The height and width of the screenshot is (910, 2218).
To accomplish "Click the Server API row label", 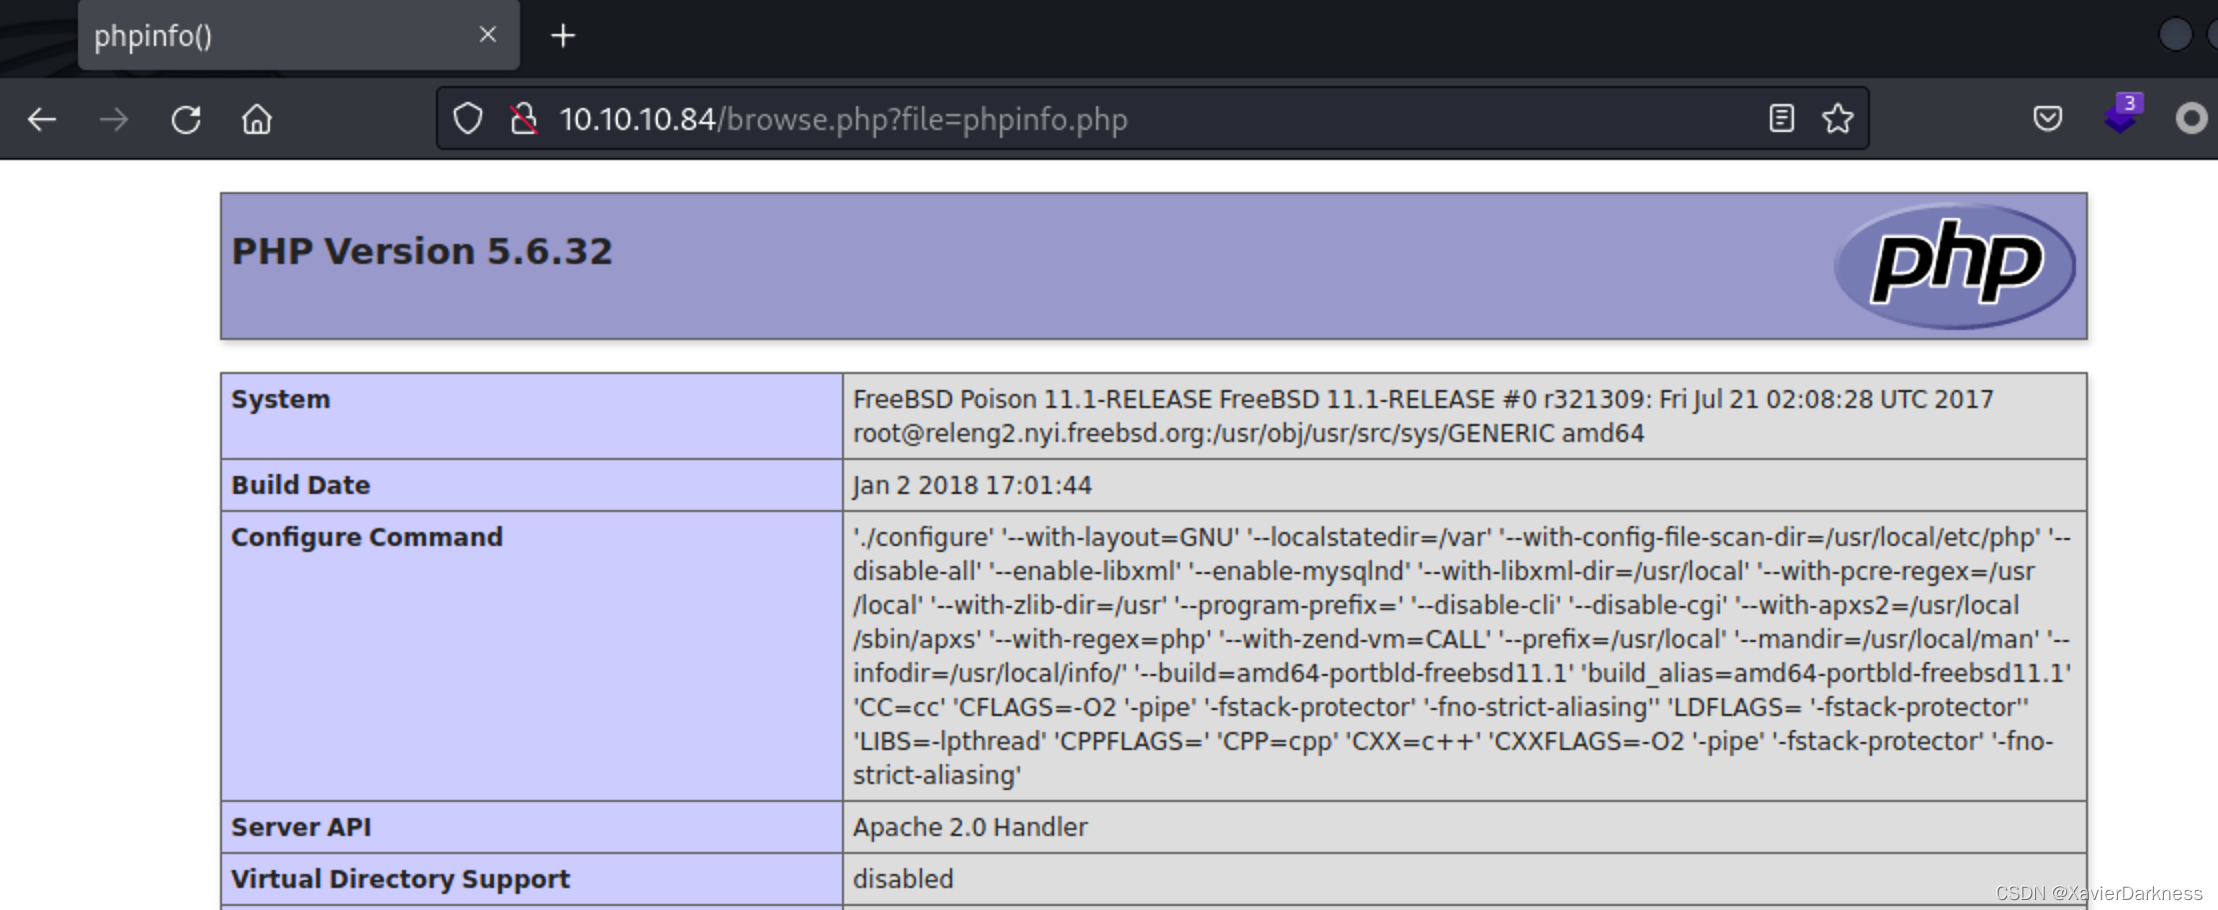I will point(300,827).
